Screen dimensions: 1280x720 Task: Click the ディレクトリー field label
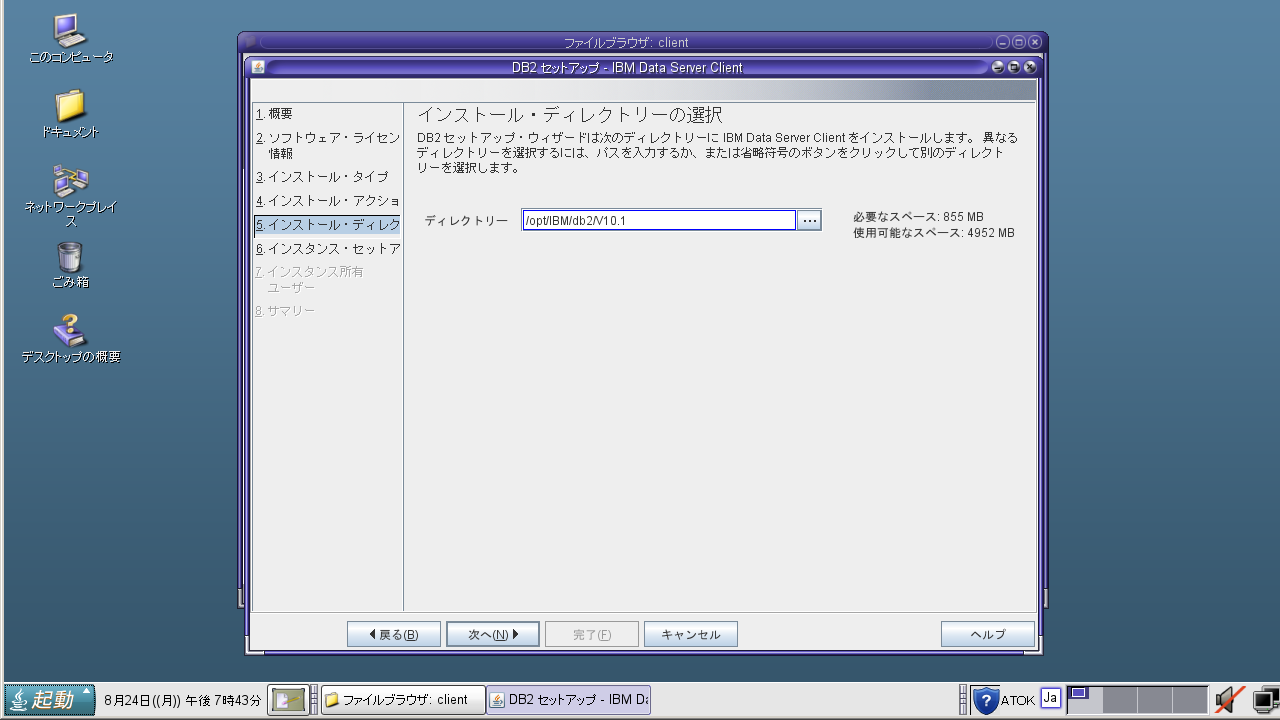[x=466, y=221]
